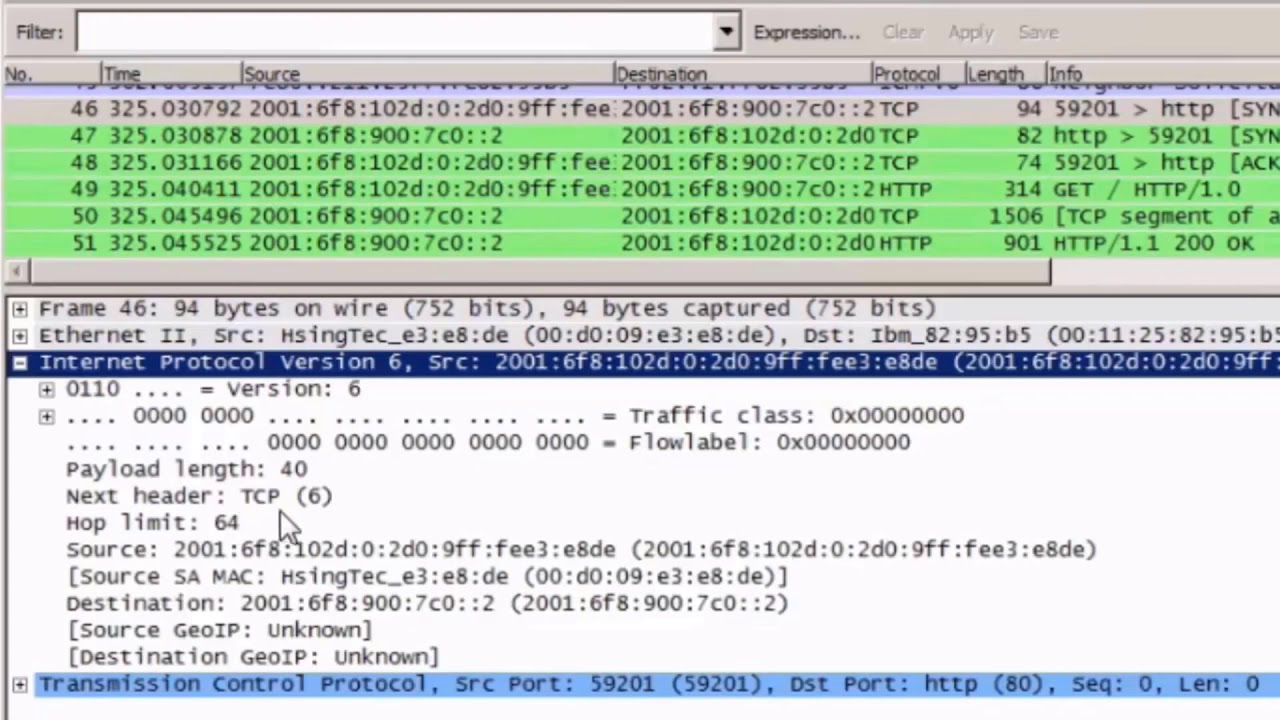Sort by the Info column header
1280x720 pixels.
(1162, 74)
